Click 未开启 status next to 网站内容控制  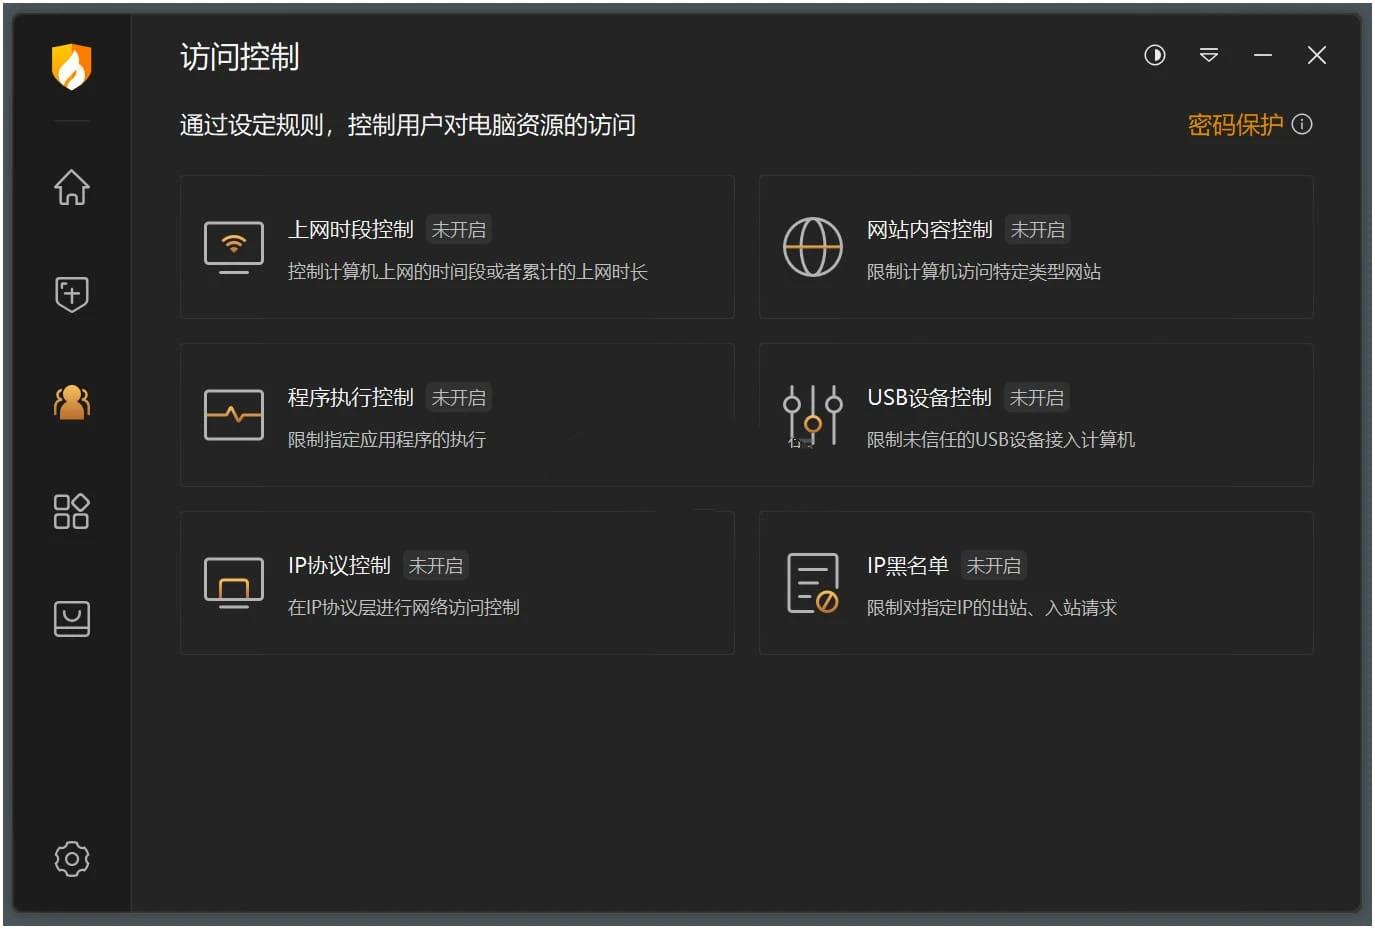pos(1037,229)
